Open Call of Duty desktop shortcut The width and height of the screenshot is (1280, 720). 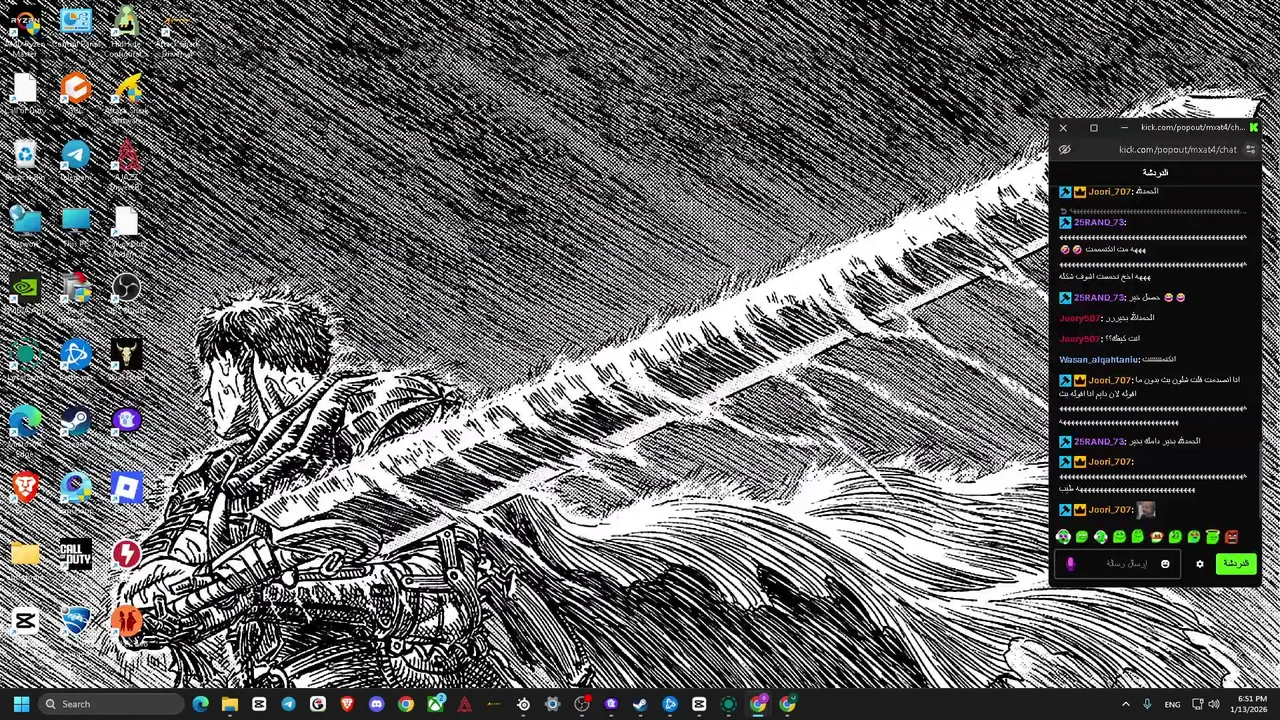76,555
